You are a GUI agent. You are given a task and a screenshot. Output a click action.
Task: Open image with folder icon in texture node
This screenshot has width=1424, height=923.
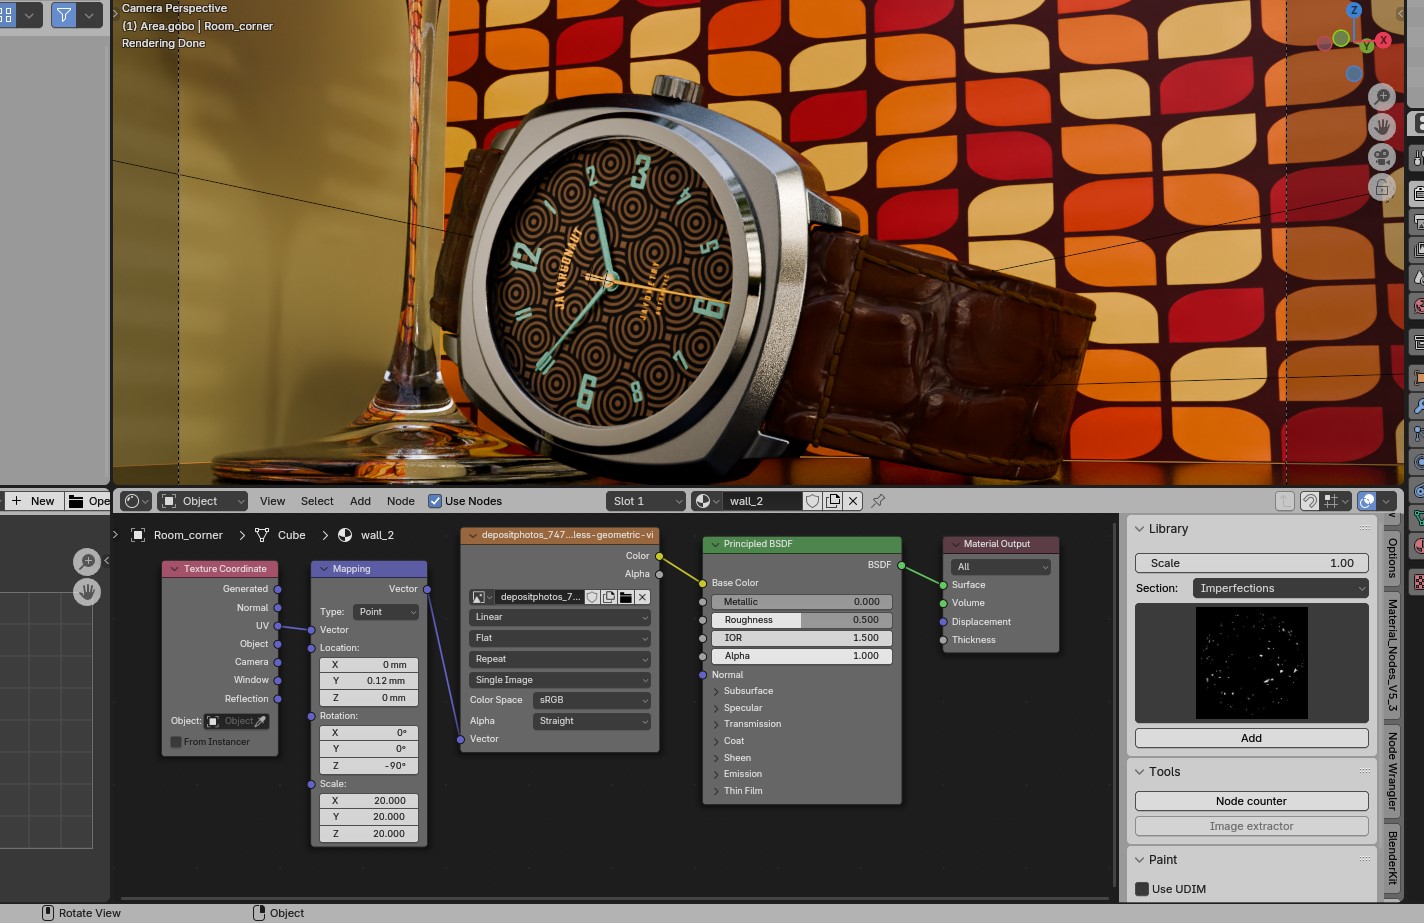(x=625, y=597)
